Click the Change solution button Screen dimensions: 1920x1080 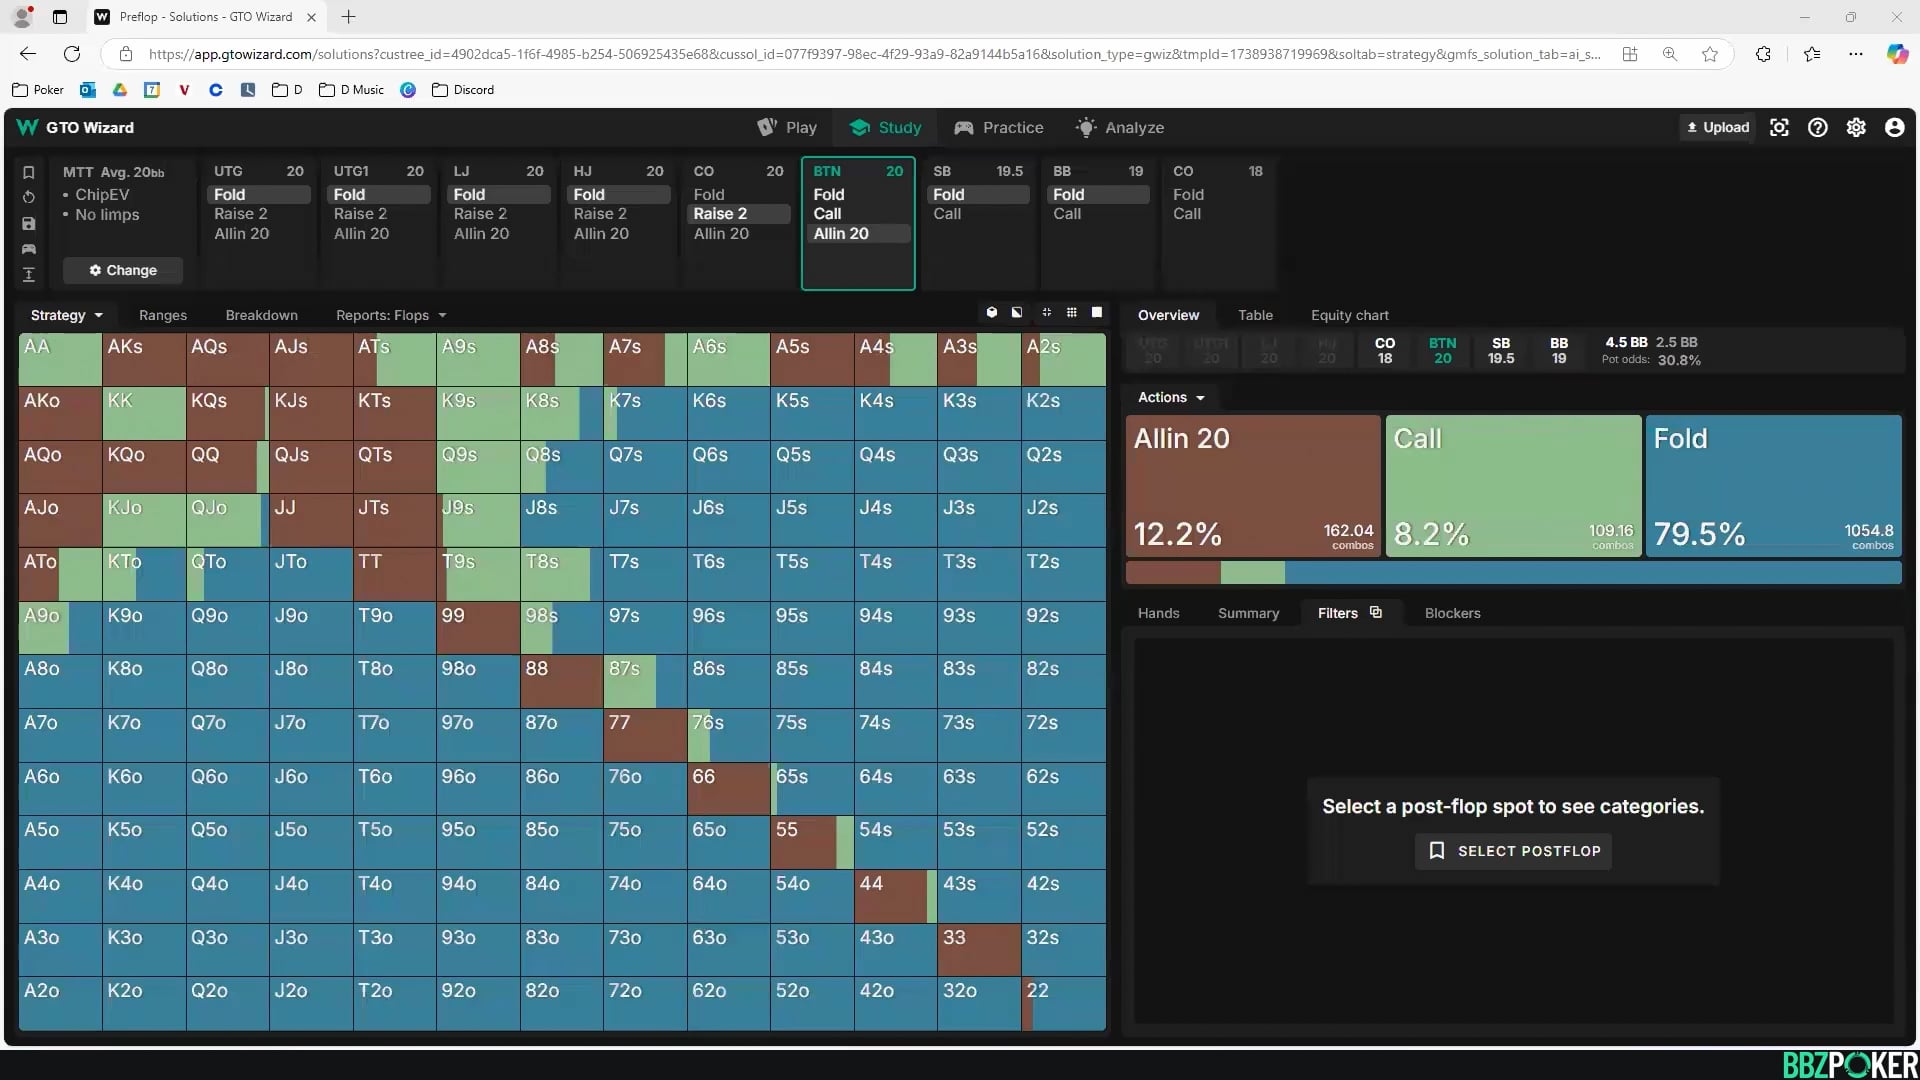click(123, 270)
